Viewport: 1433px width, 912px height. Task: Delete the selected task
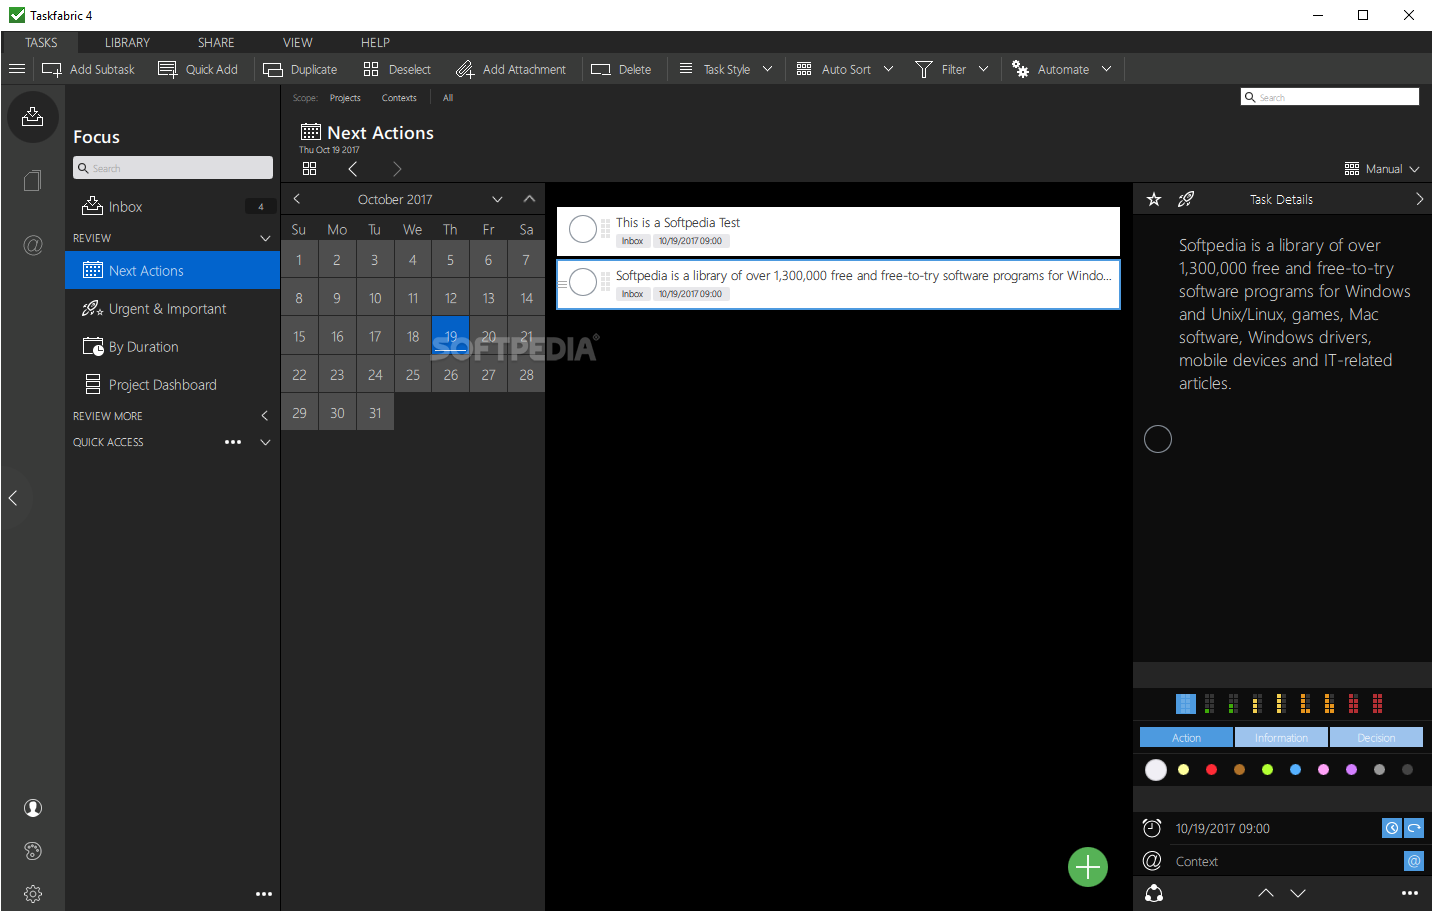coord(621,69)
